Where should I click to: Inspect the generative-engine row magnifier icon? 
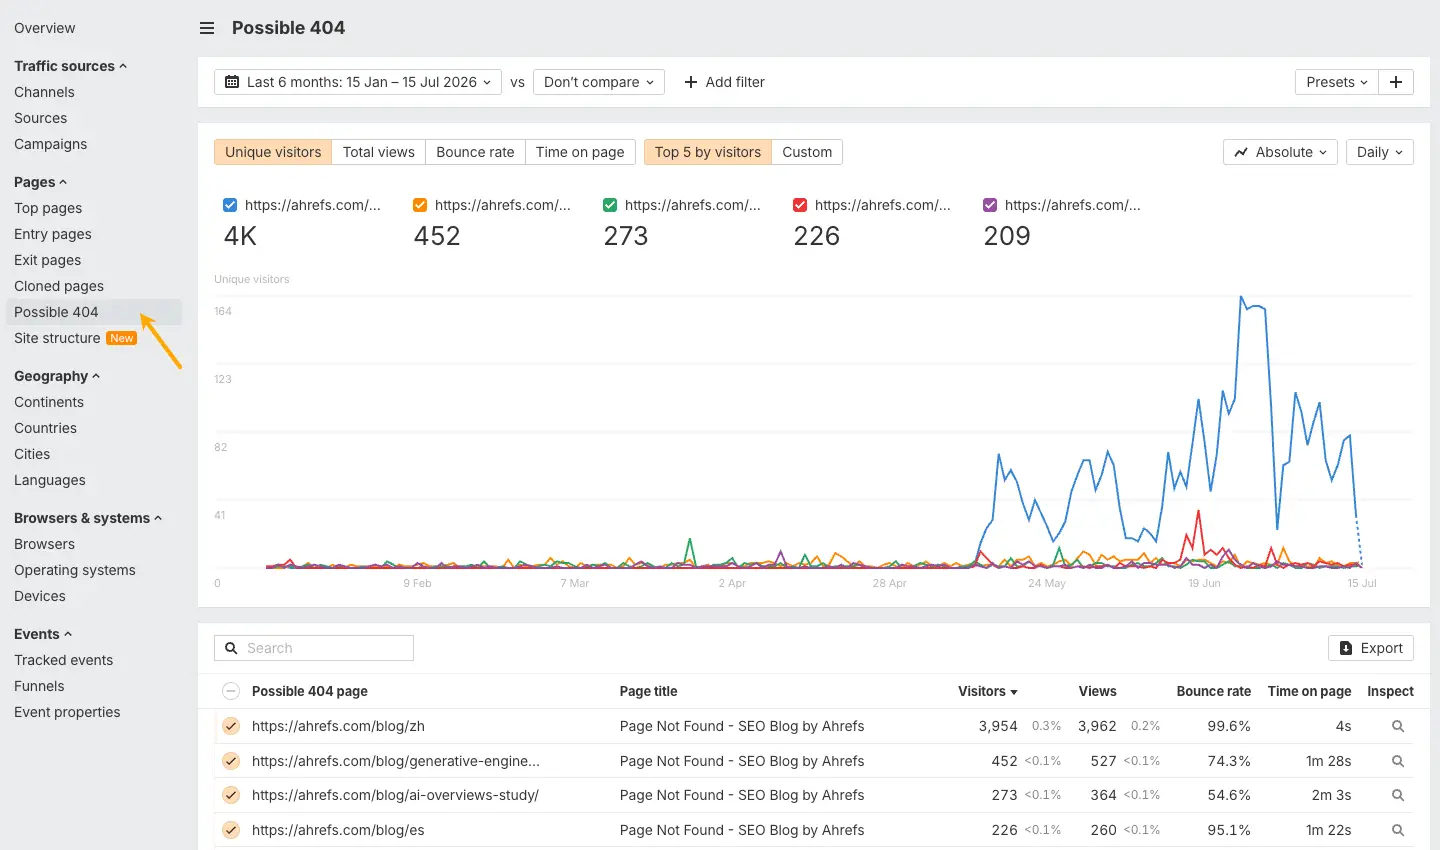click(1398, 761)
